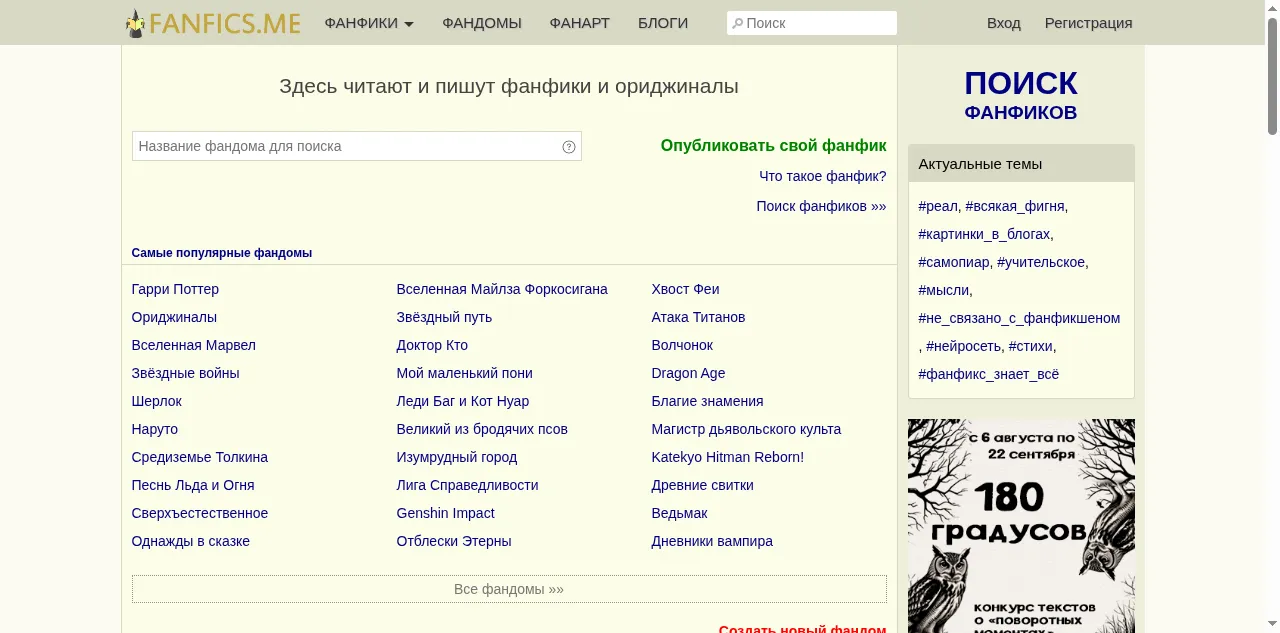
Task: Go to the ФАНАРТ section
Action: coord(579,23)
